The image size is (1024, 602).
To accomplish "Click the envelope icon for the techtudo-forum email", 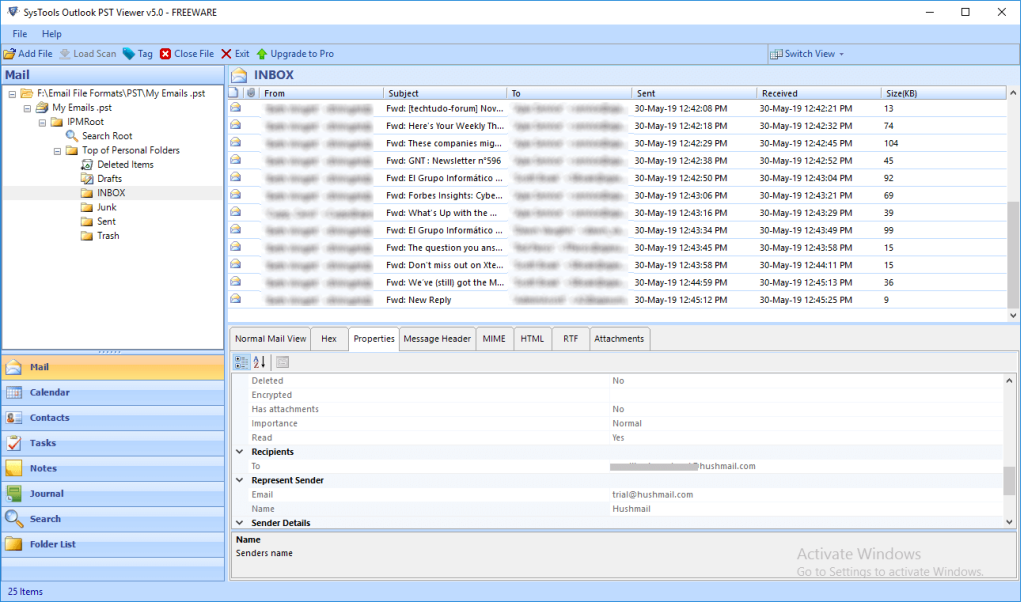I will coord(236,108).
